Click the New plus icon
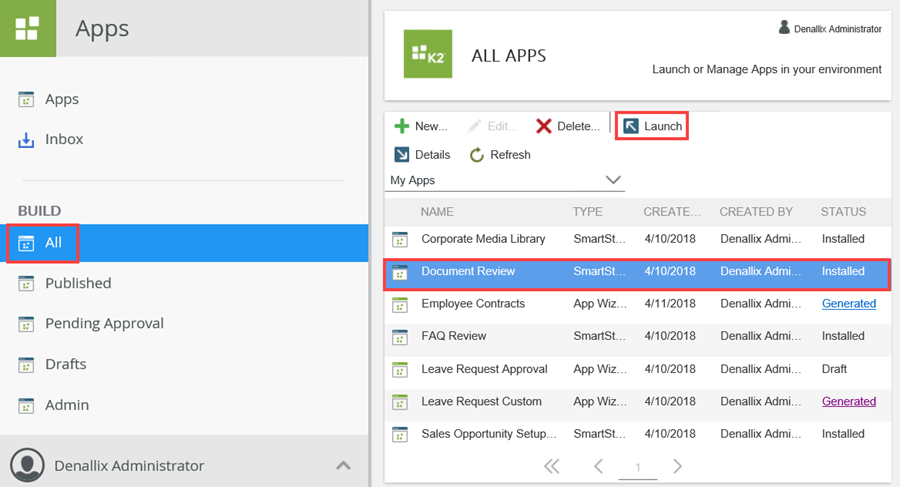This screenshot has width=900, height=487. point(402,126)
